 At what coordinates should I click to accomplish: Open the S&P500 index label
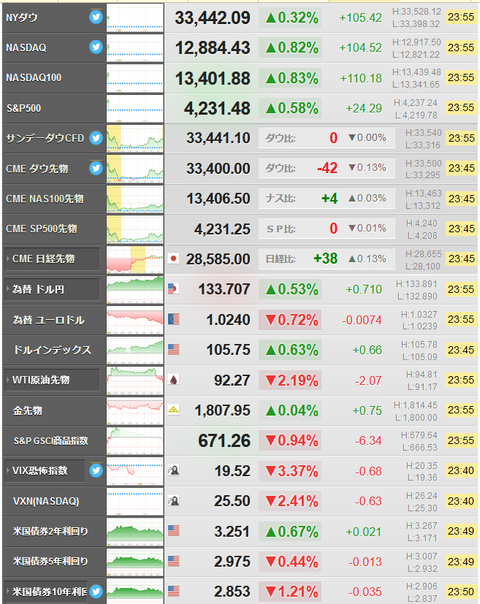coord(23,108)
